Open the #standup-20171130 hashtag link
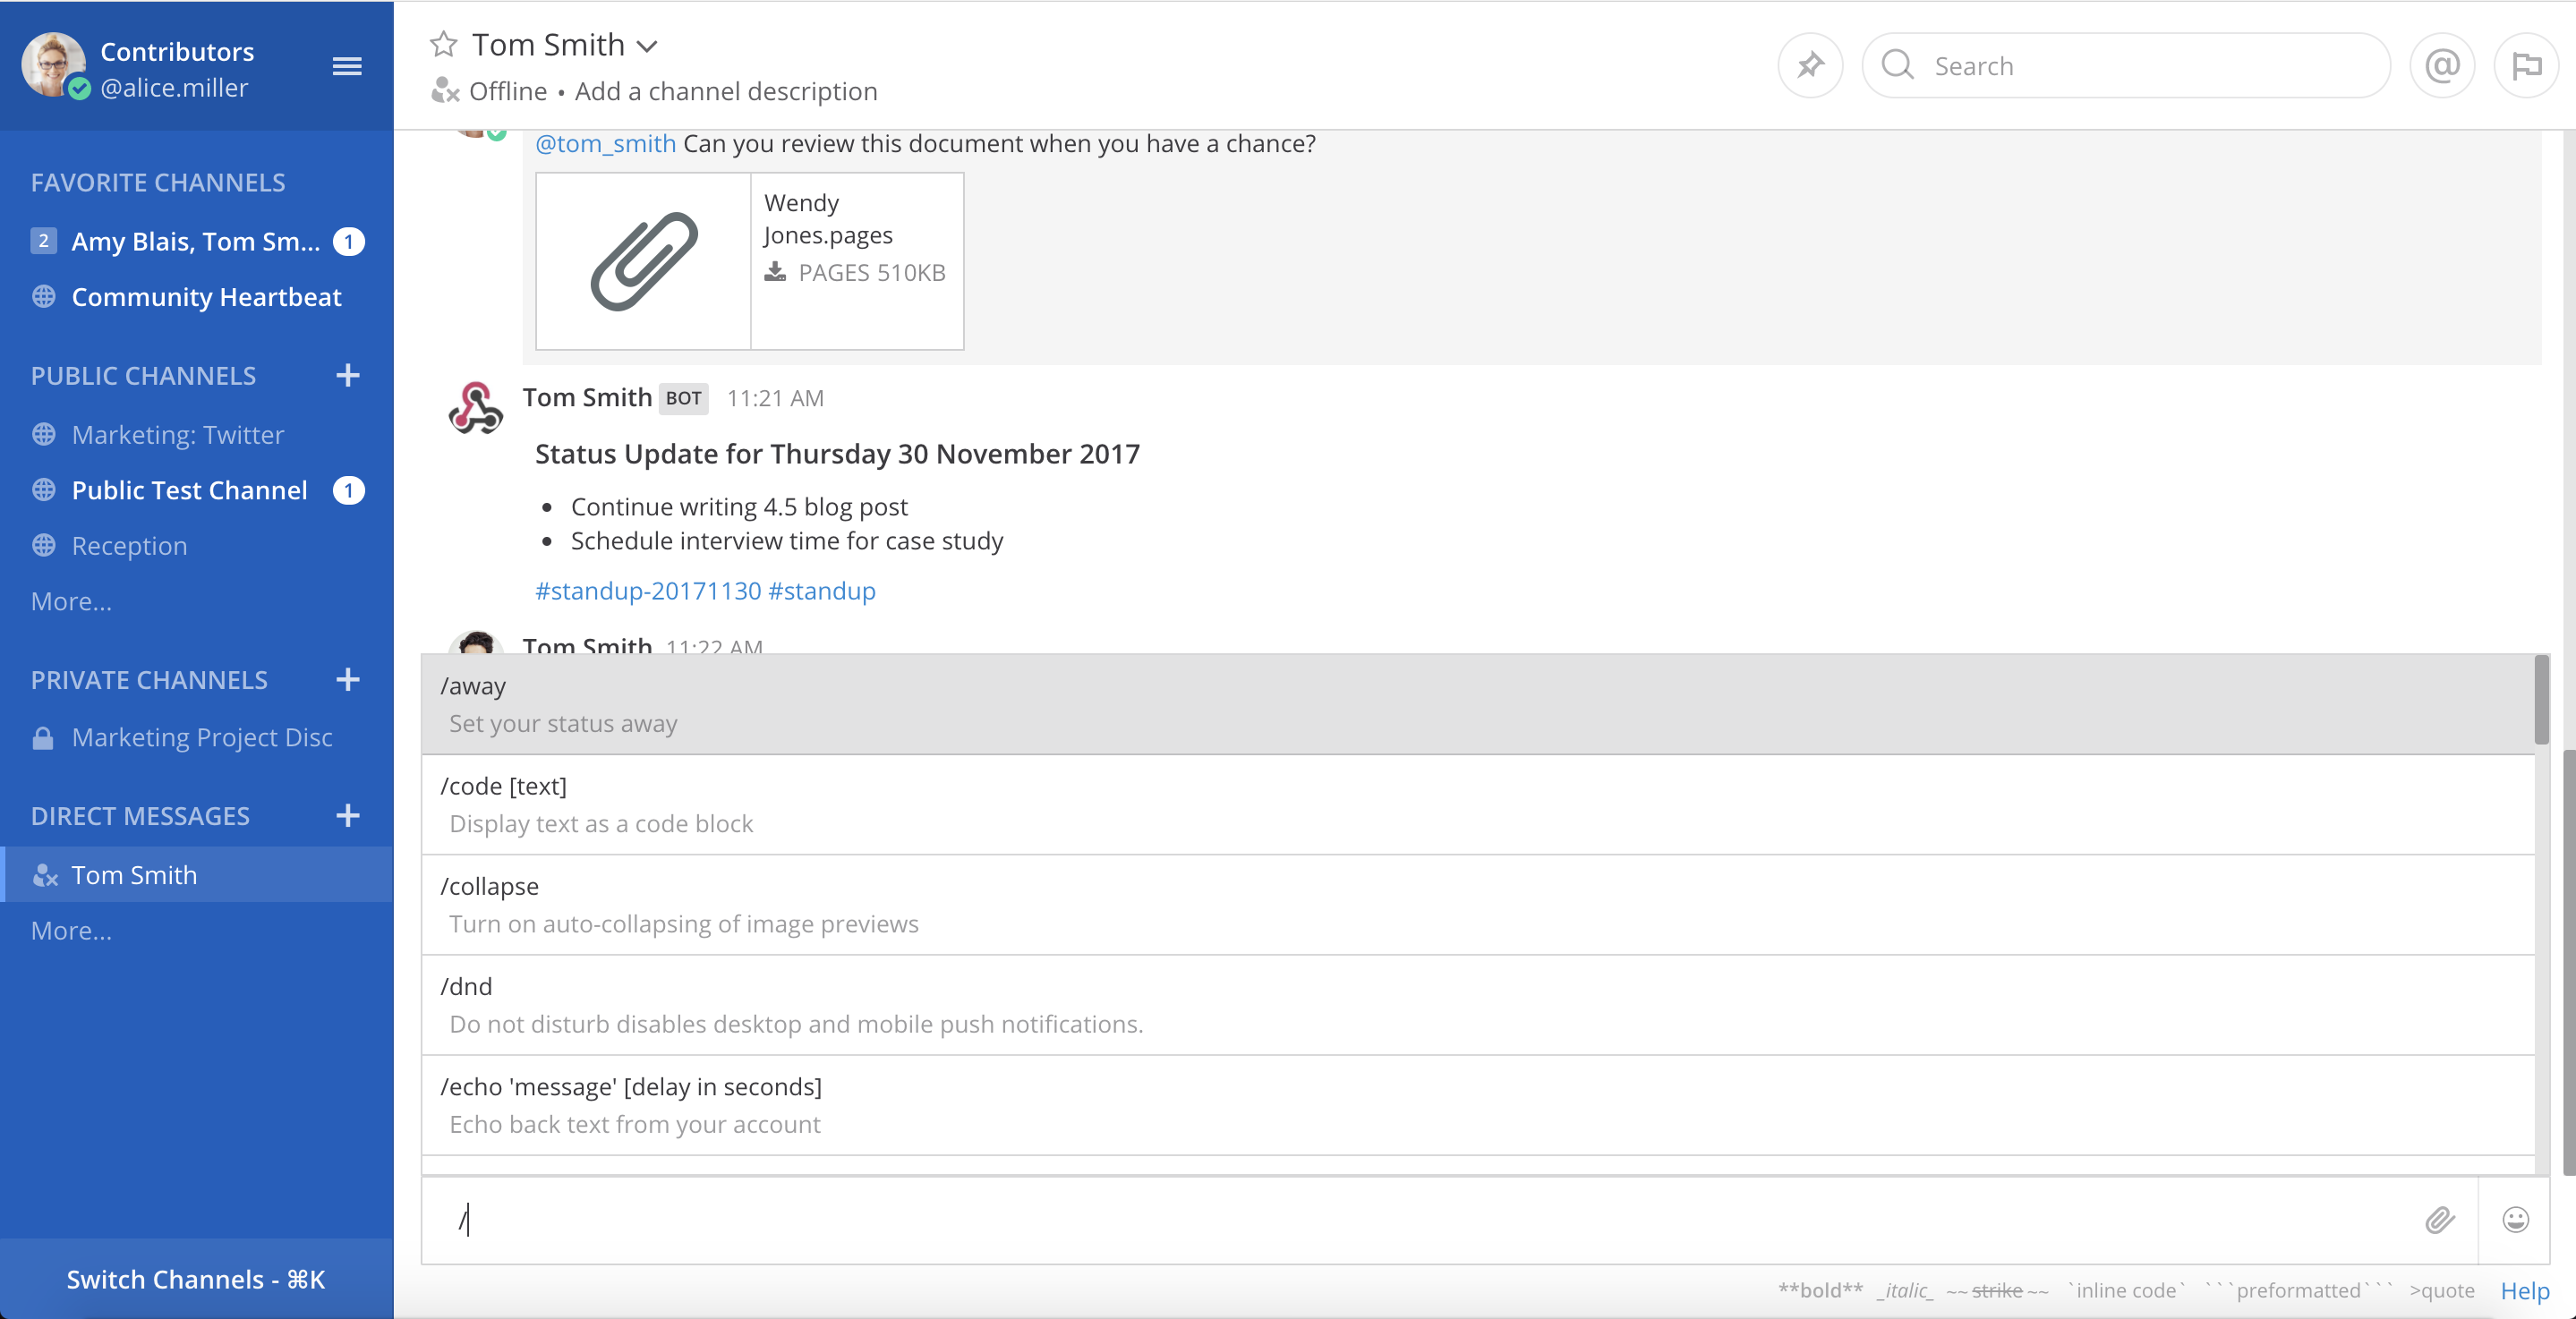Image resolution: width=2576 pixels, height=1319 pixels. 648,591
